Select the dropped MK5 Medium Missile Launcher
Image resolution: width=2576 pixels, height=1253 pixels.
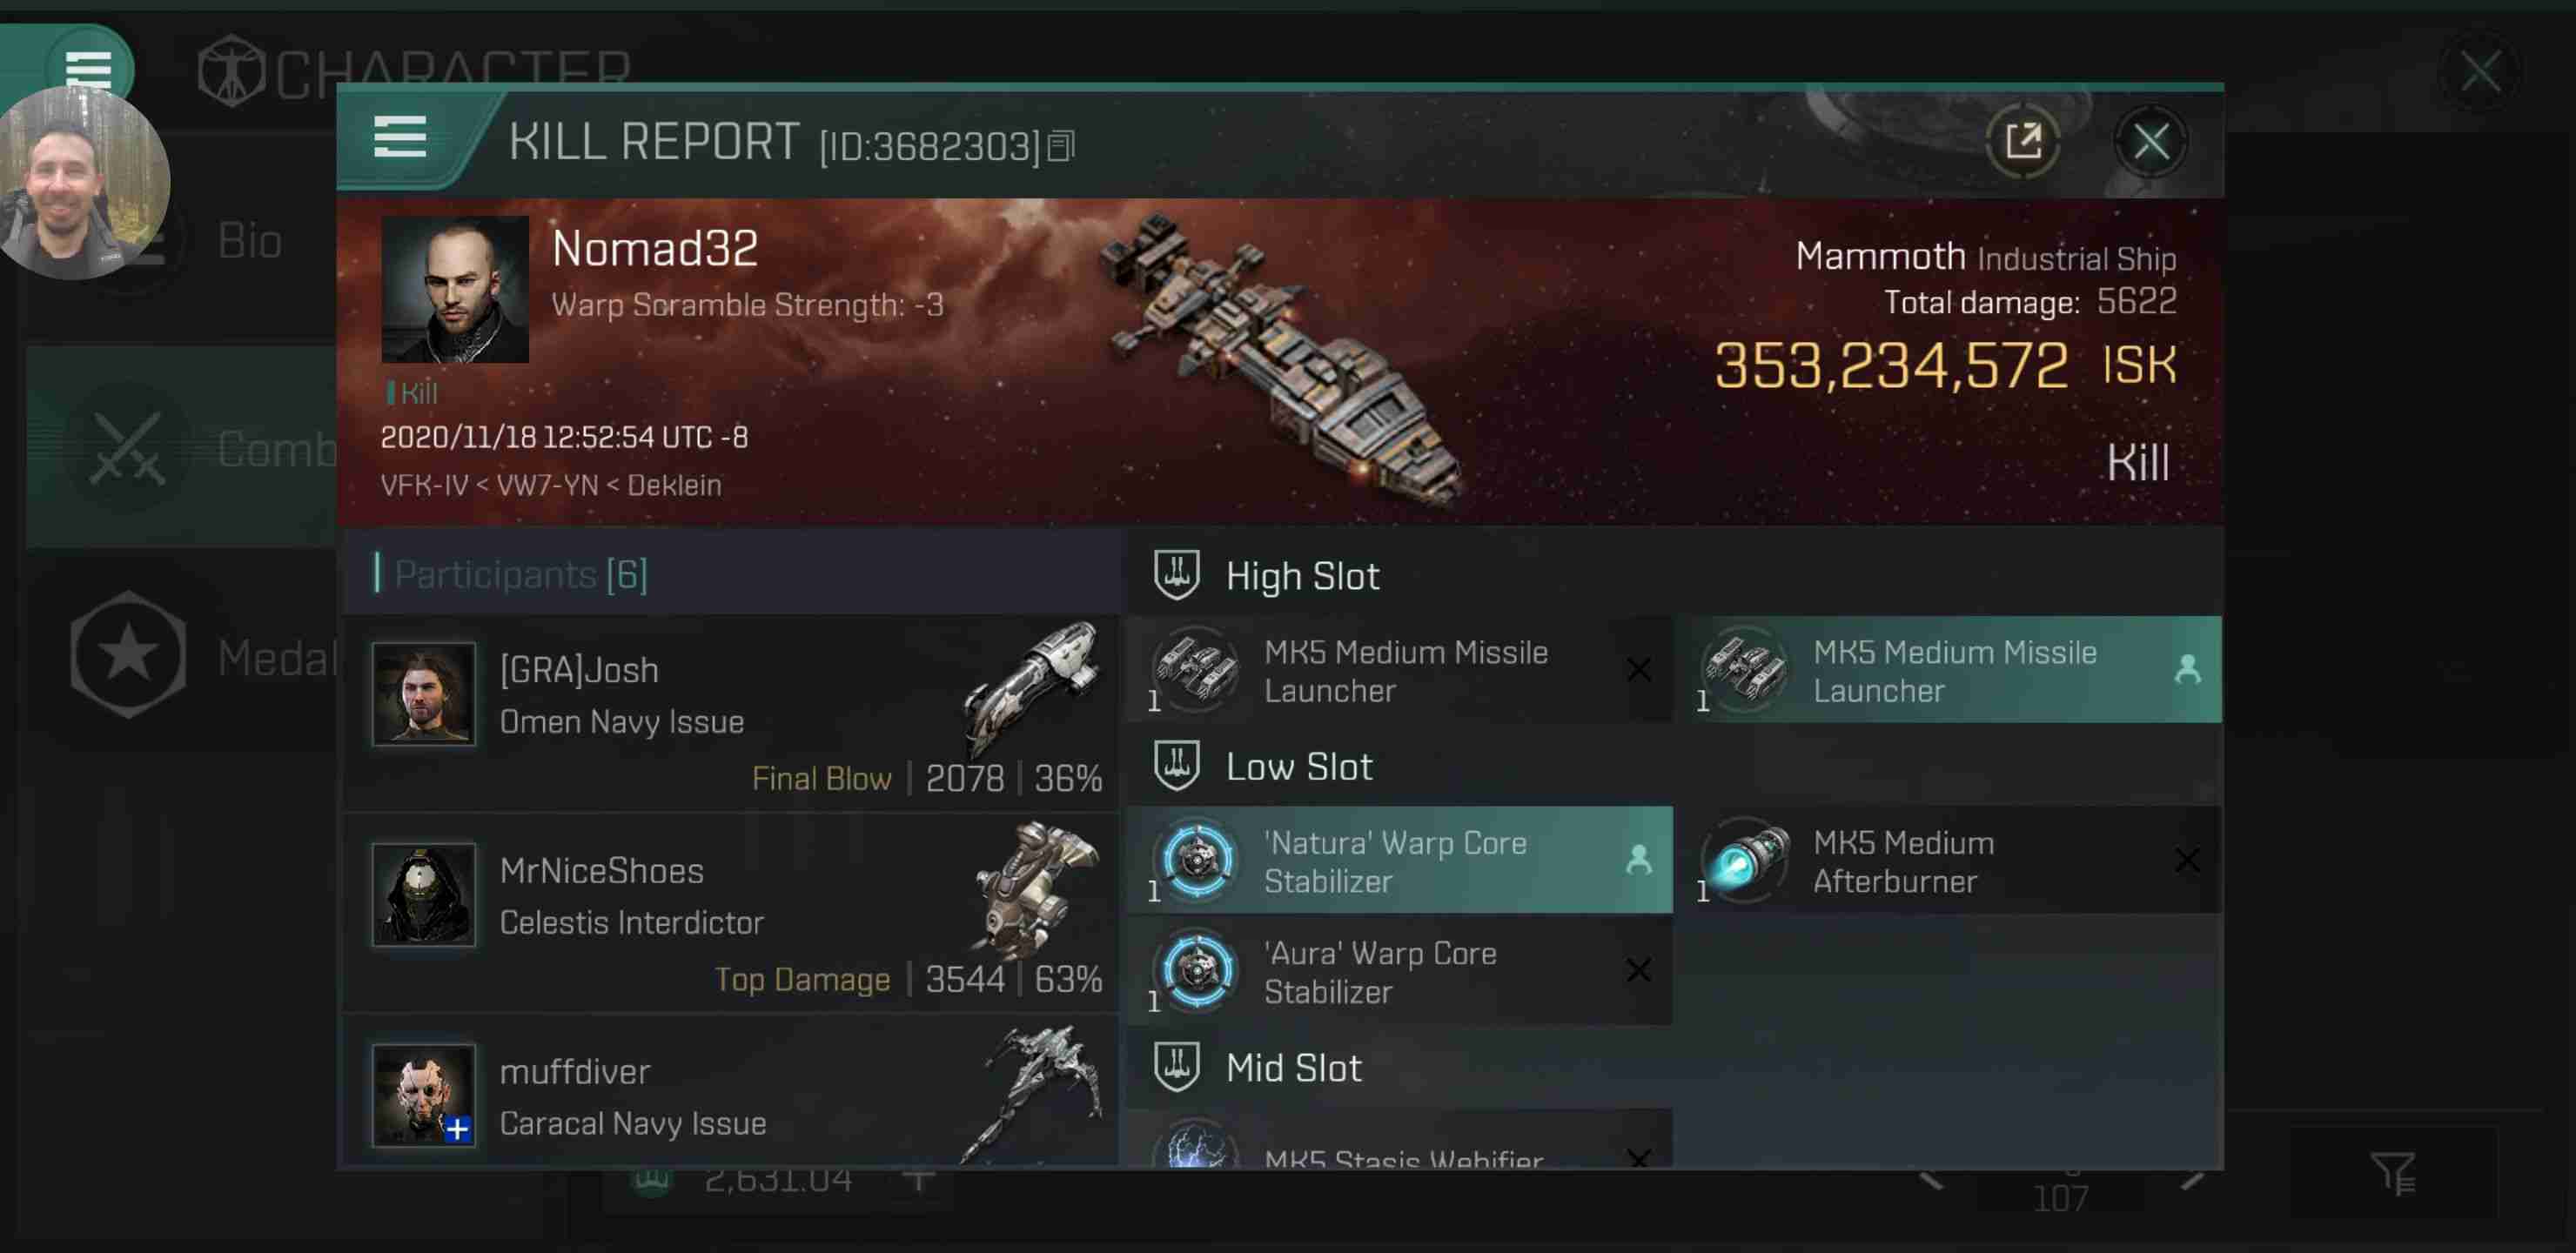tap(1955, 670)
